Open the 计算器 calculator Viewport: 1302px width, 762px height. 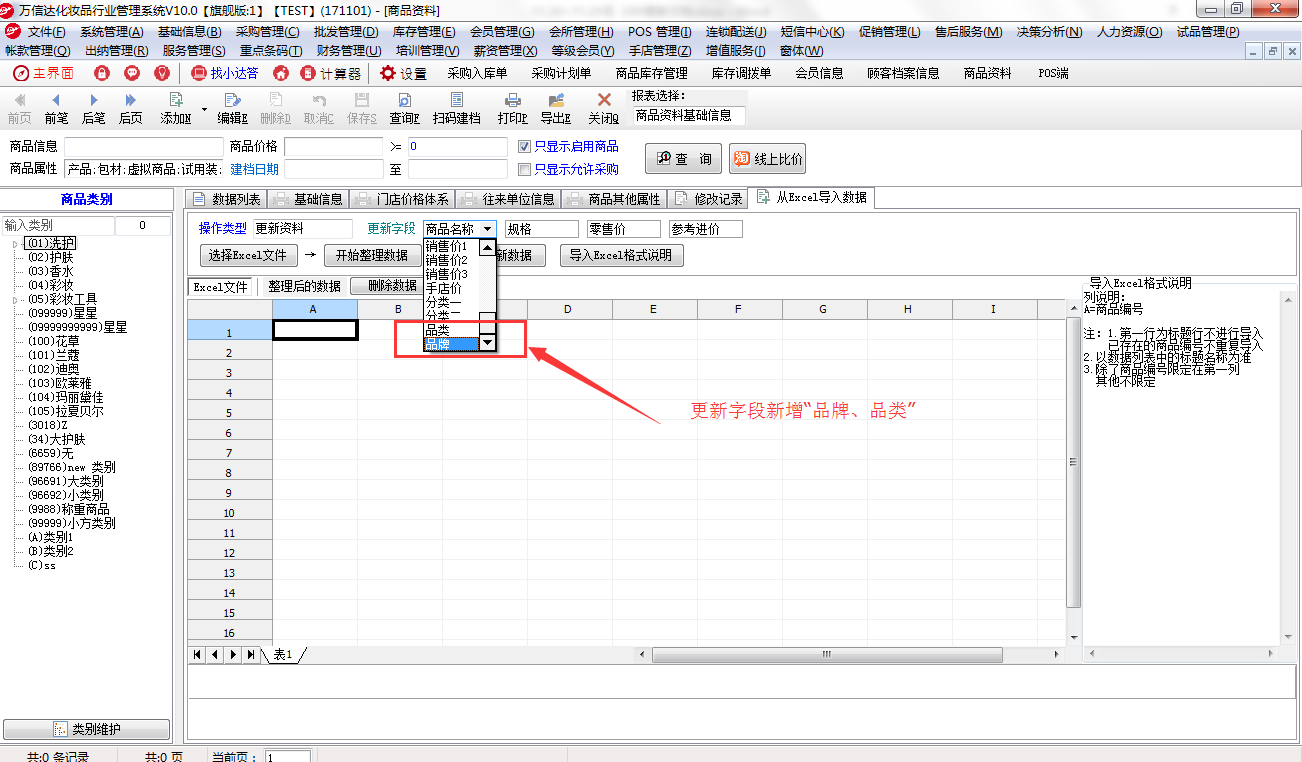[x=331, y=73]
